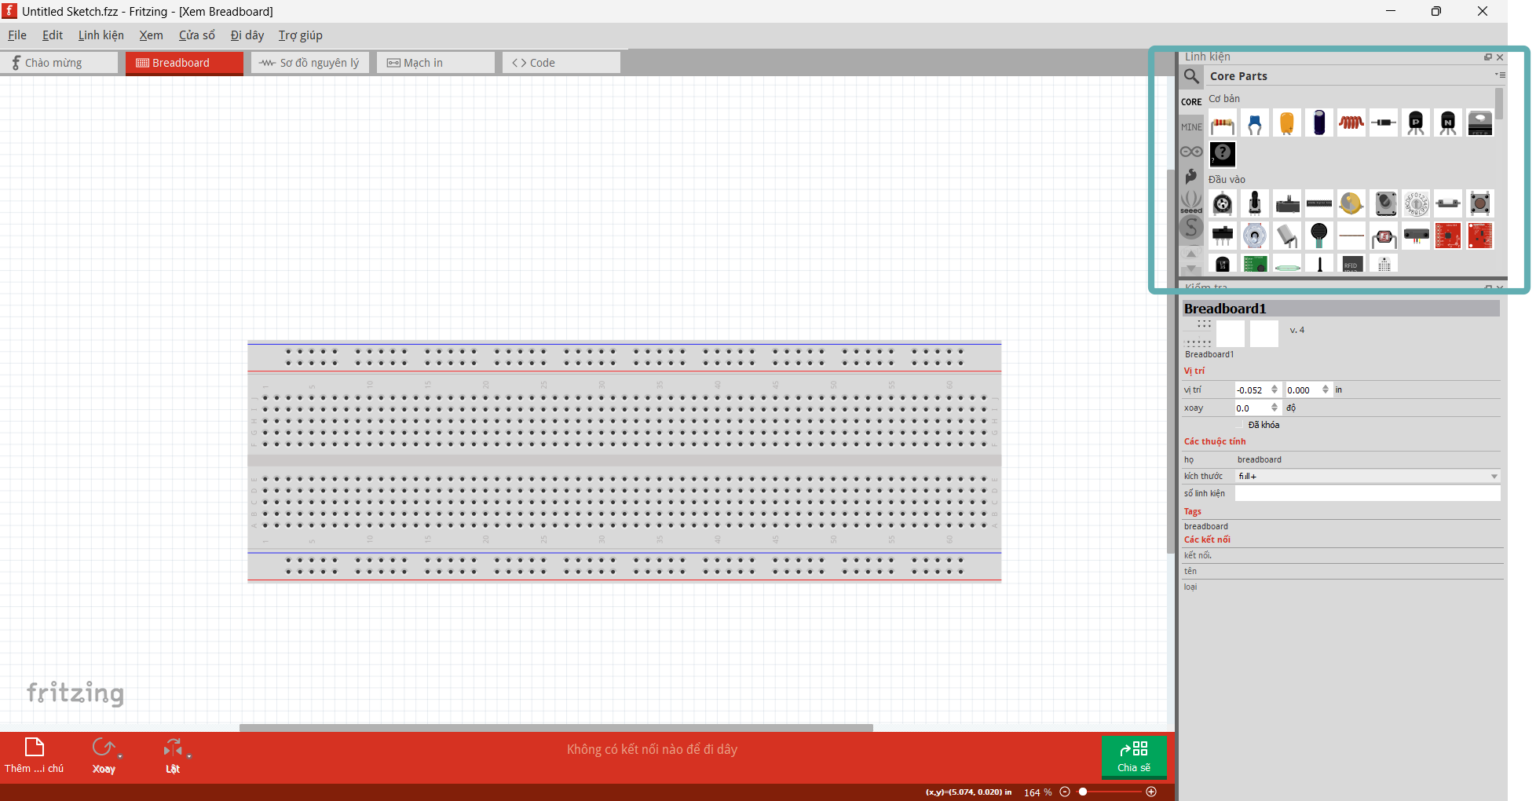
Task: Pick the red inductor coil part
Action: coord(1351,124)
